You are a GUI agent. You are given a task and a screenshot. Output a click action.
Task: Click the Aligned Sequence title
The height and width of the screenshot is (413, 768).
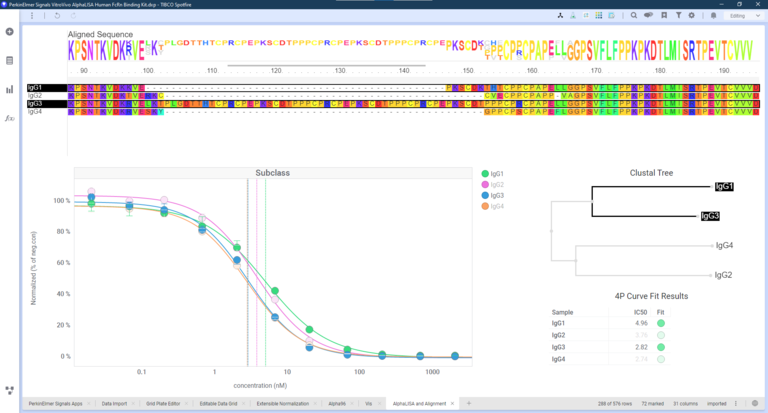[100, 34]
